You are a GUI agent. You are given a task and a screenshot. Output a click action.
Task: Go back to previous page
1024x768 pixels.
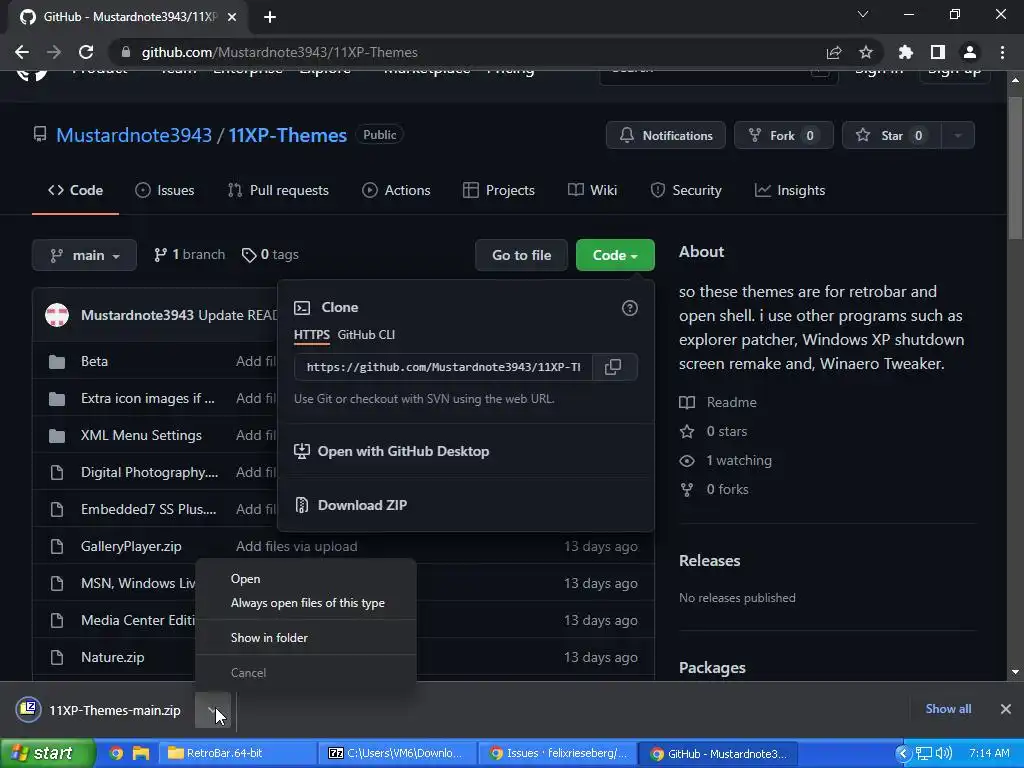[x=22, y=52]
